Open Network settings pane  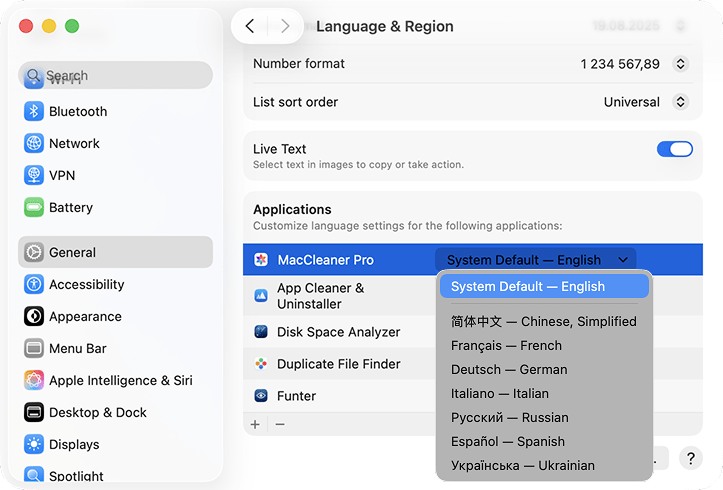(x=115, y=143)
